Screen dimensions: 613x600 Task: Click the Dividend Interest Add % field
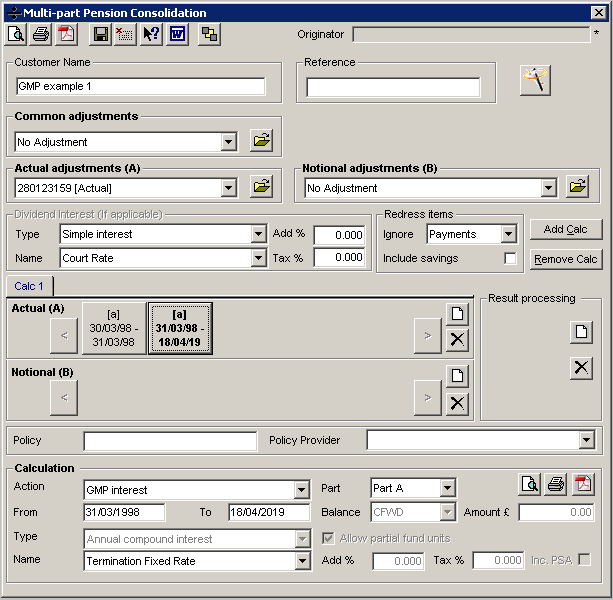pos(339,235)
